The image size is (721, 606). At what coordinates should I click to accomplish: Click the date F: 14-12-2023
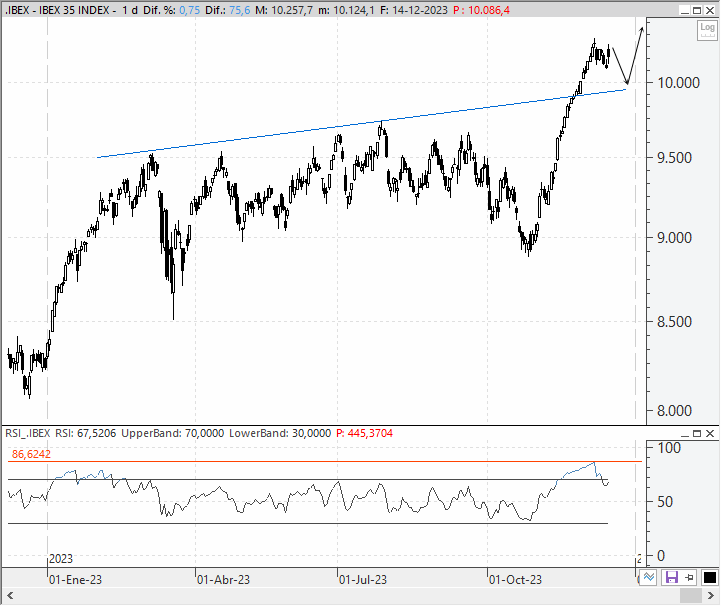[414, 10]
